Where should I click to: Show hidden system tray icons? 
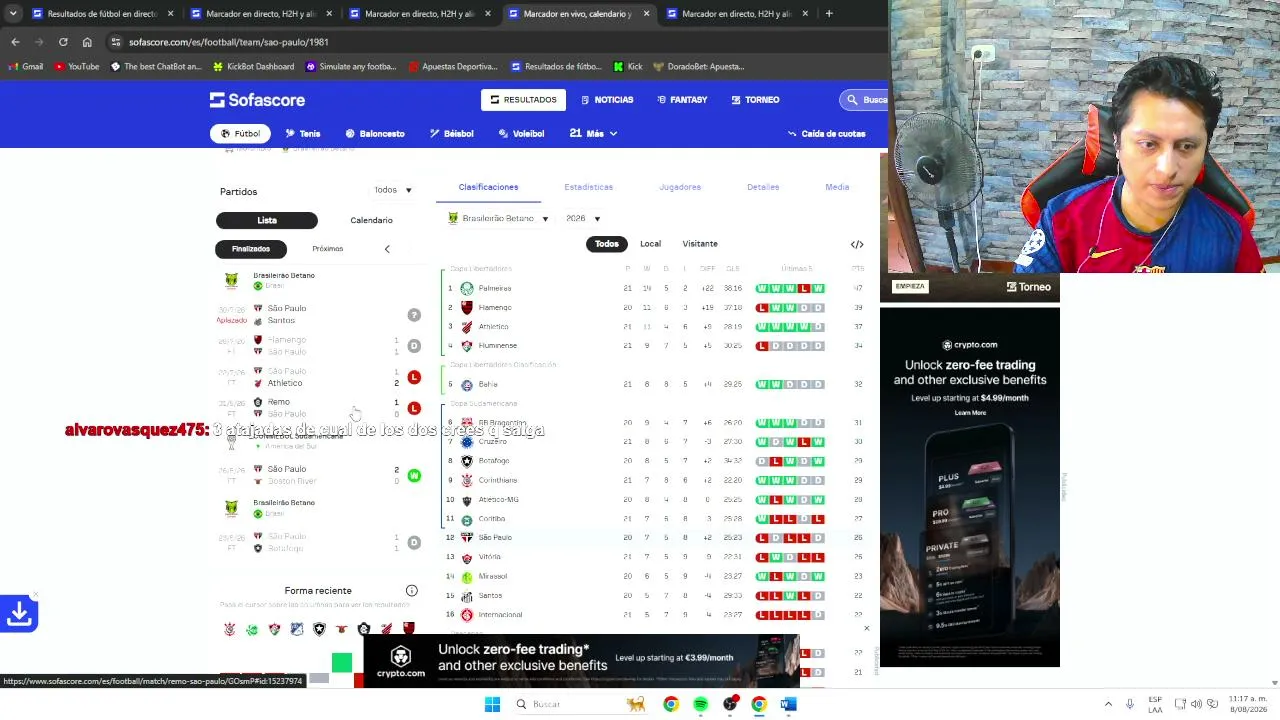coord(1108,704)
